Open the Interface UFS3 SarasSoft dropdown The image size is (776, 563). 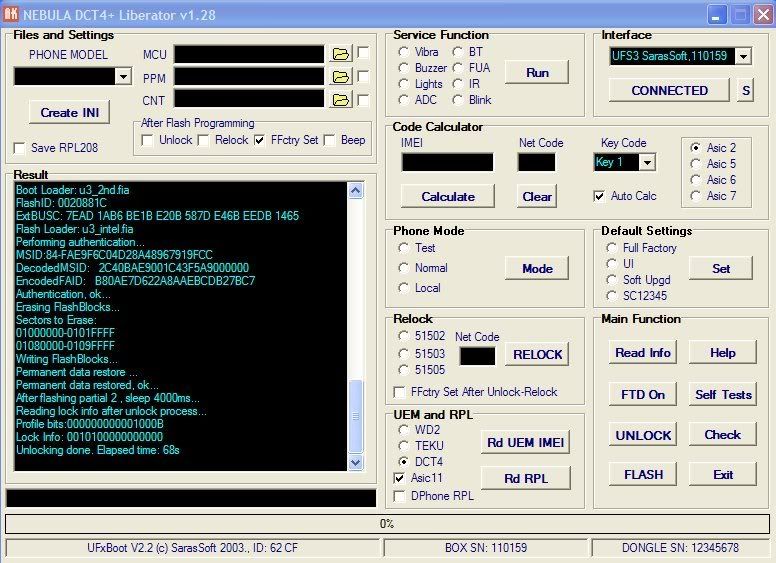(x=742, y=57)
